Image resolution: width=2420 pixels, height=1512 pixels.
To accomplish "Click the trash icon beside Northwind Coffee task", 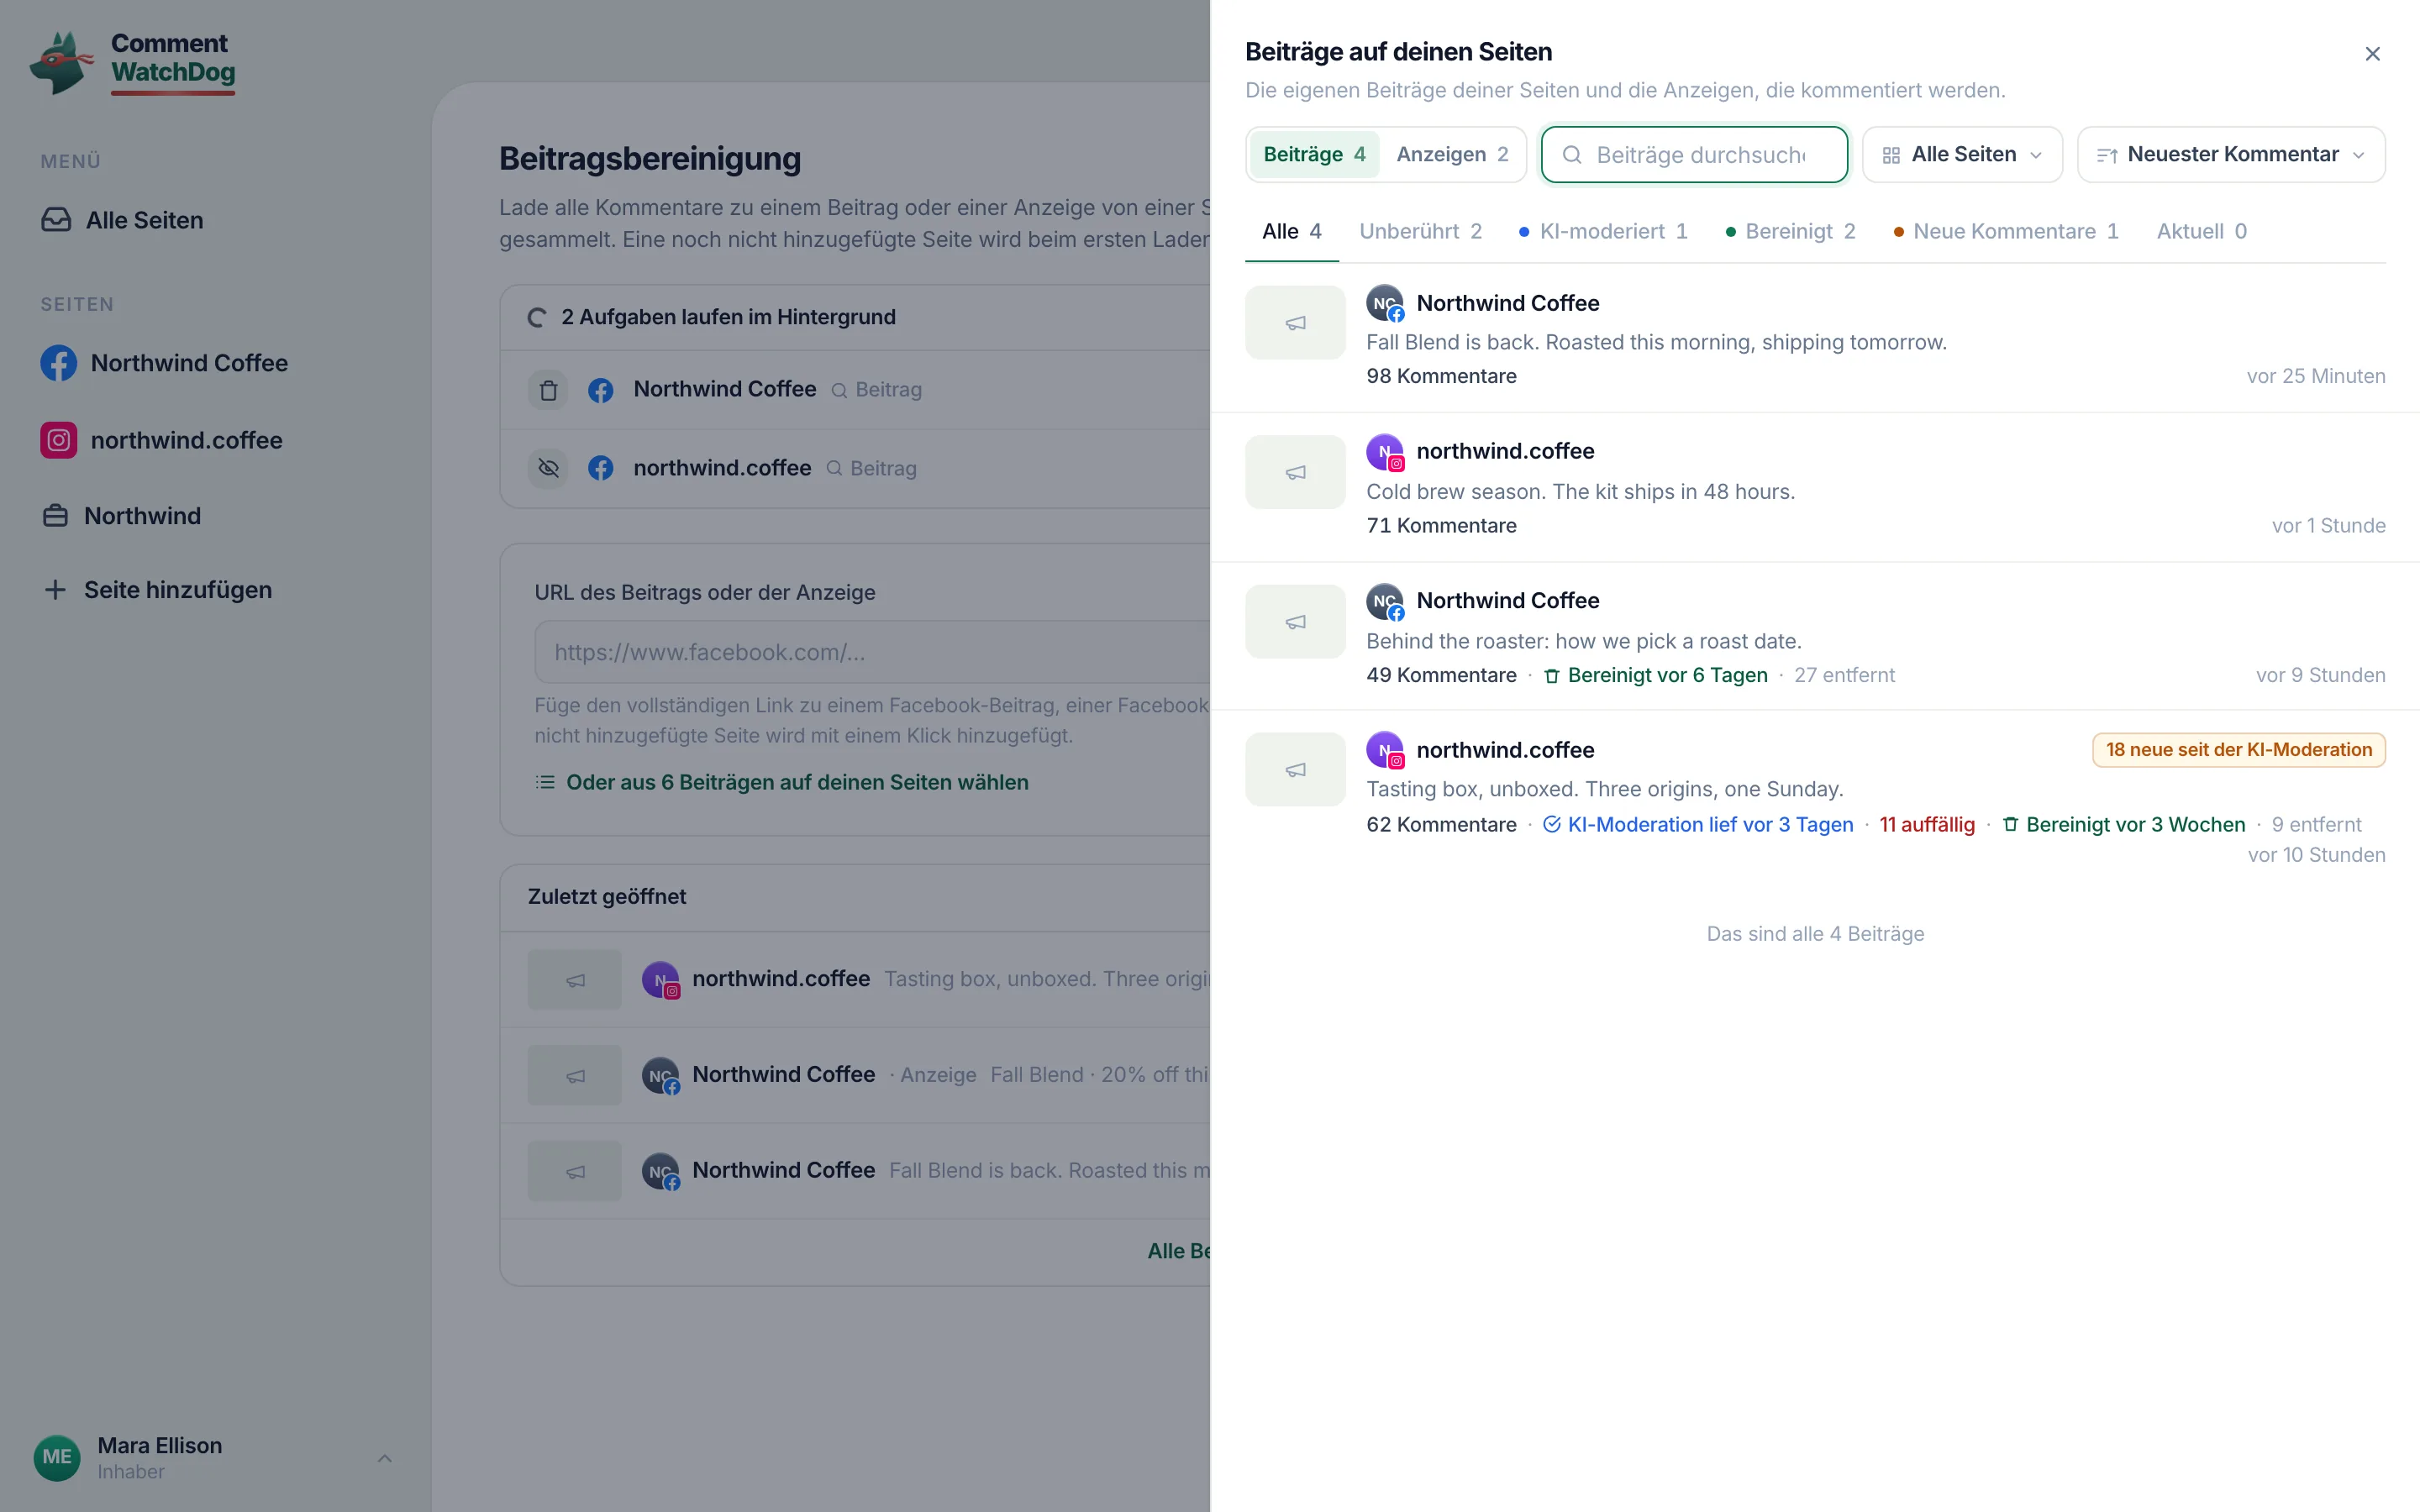I will coord(548,390).
